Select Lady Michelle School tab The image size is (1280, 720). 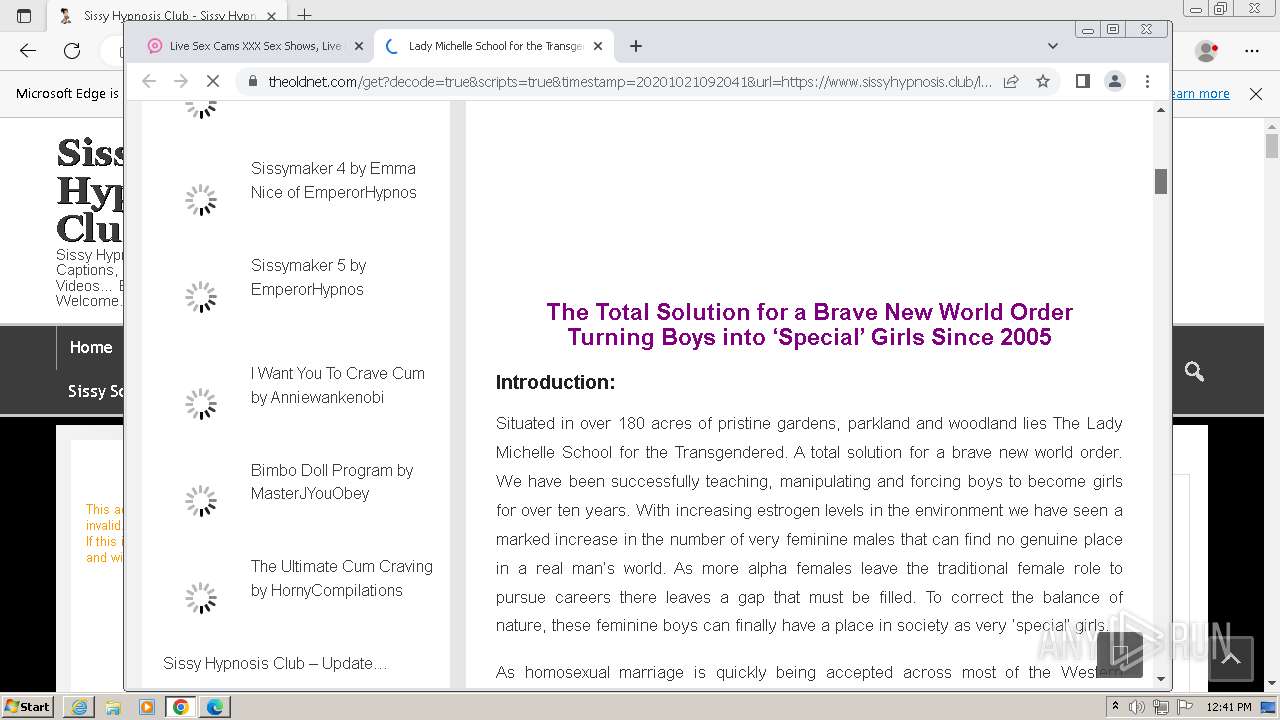pos(493,46)
